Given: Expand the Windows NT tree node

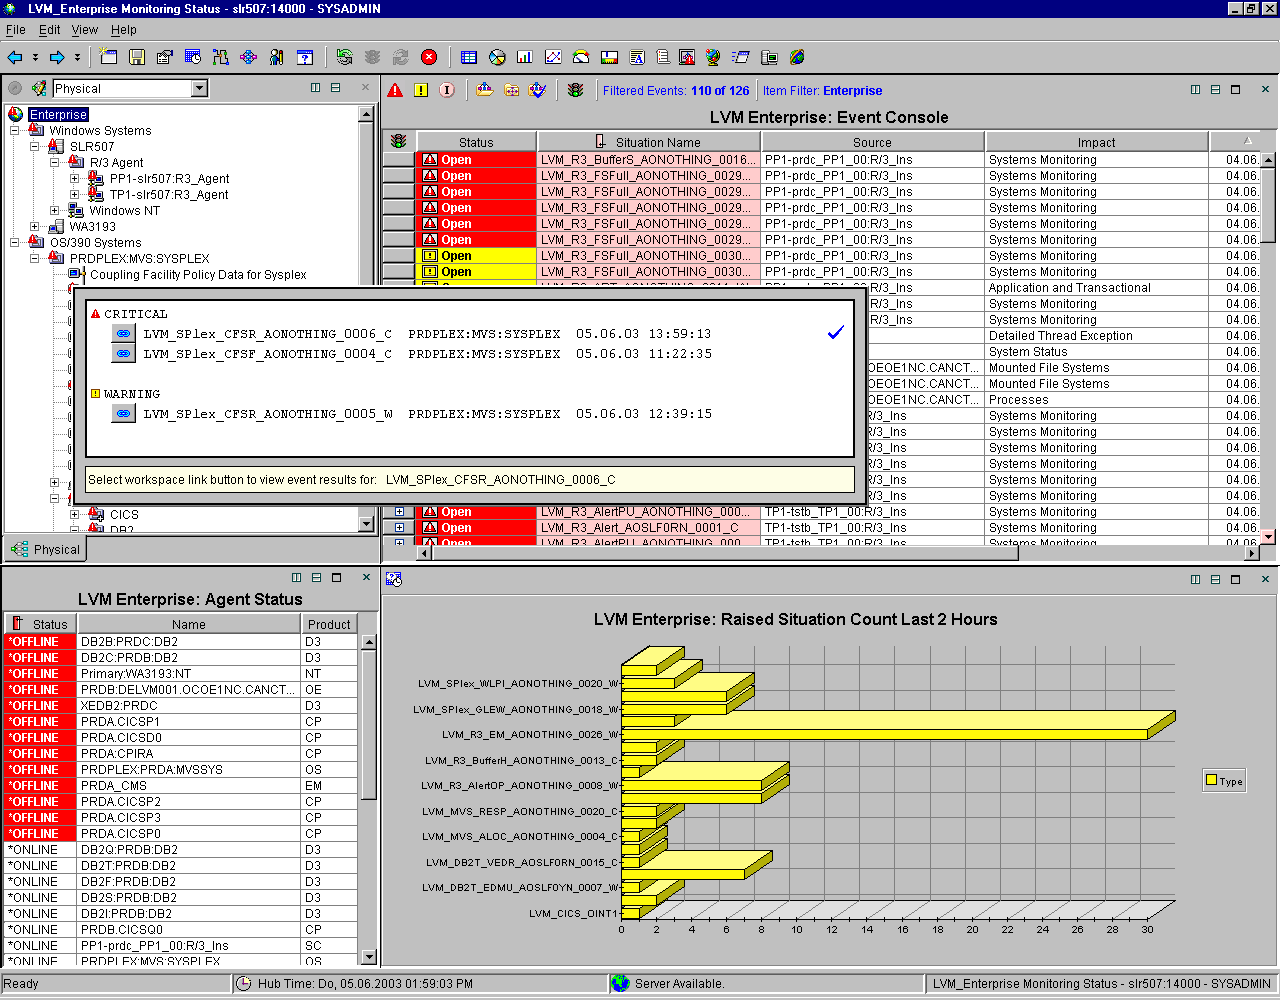Looking at the screenshot, I should tap(55, 211).
